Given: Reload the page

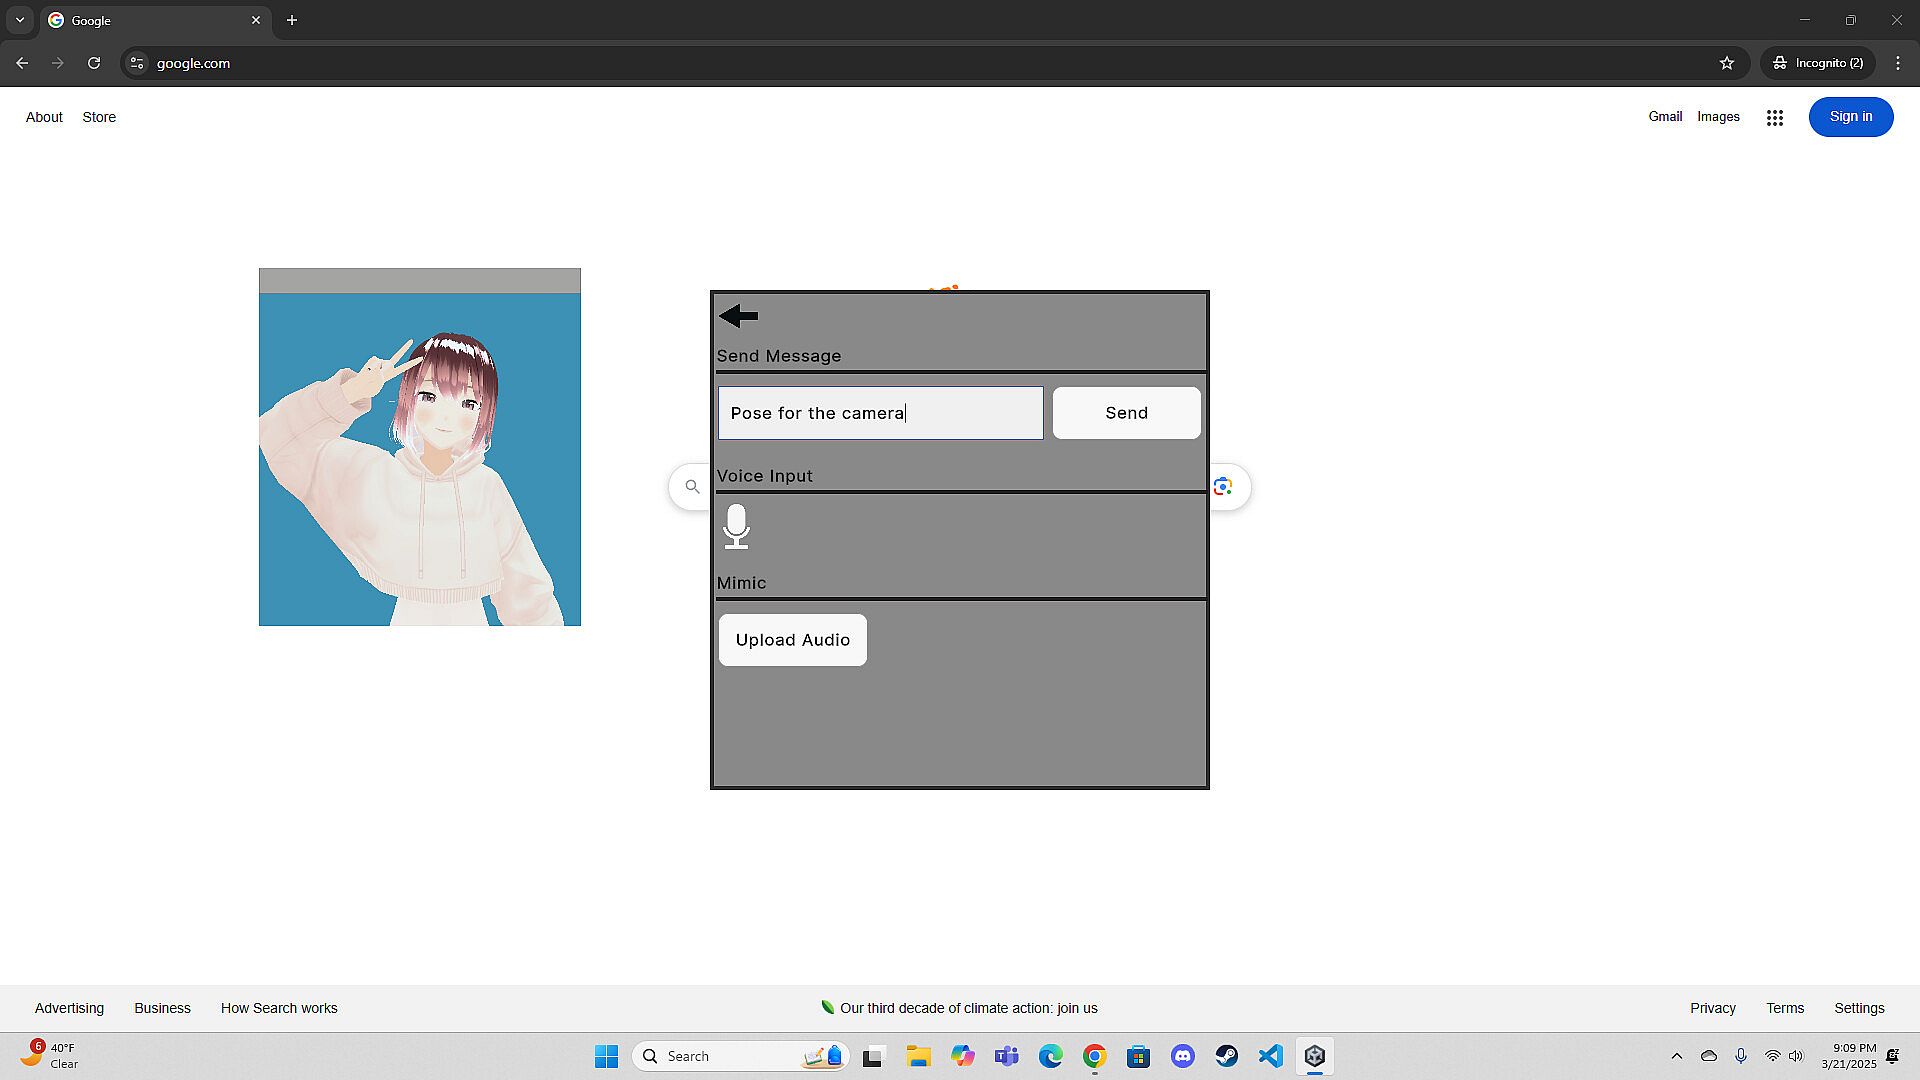Looking at the screenshot, I should [x=94, y=63].
